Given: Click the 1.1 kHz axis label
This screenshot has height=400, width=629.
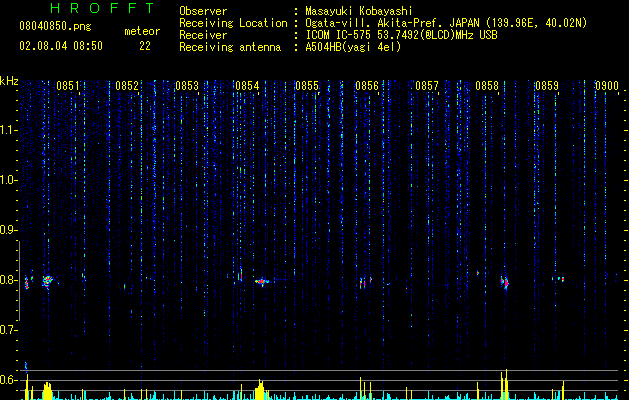Looking at the screenshot, I should [x=8, y=130].
